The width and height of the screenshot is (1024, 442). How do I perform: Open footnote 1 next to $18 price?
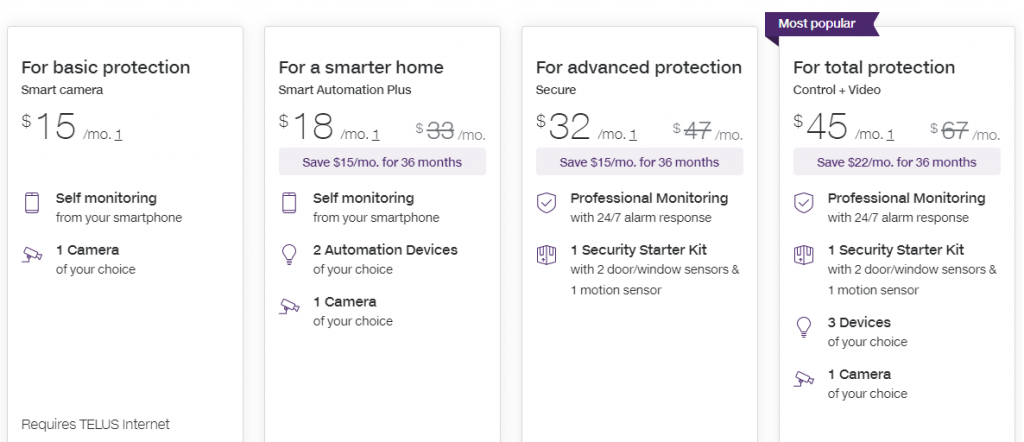pyautogui.click(x=376, y=135)
